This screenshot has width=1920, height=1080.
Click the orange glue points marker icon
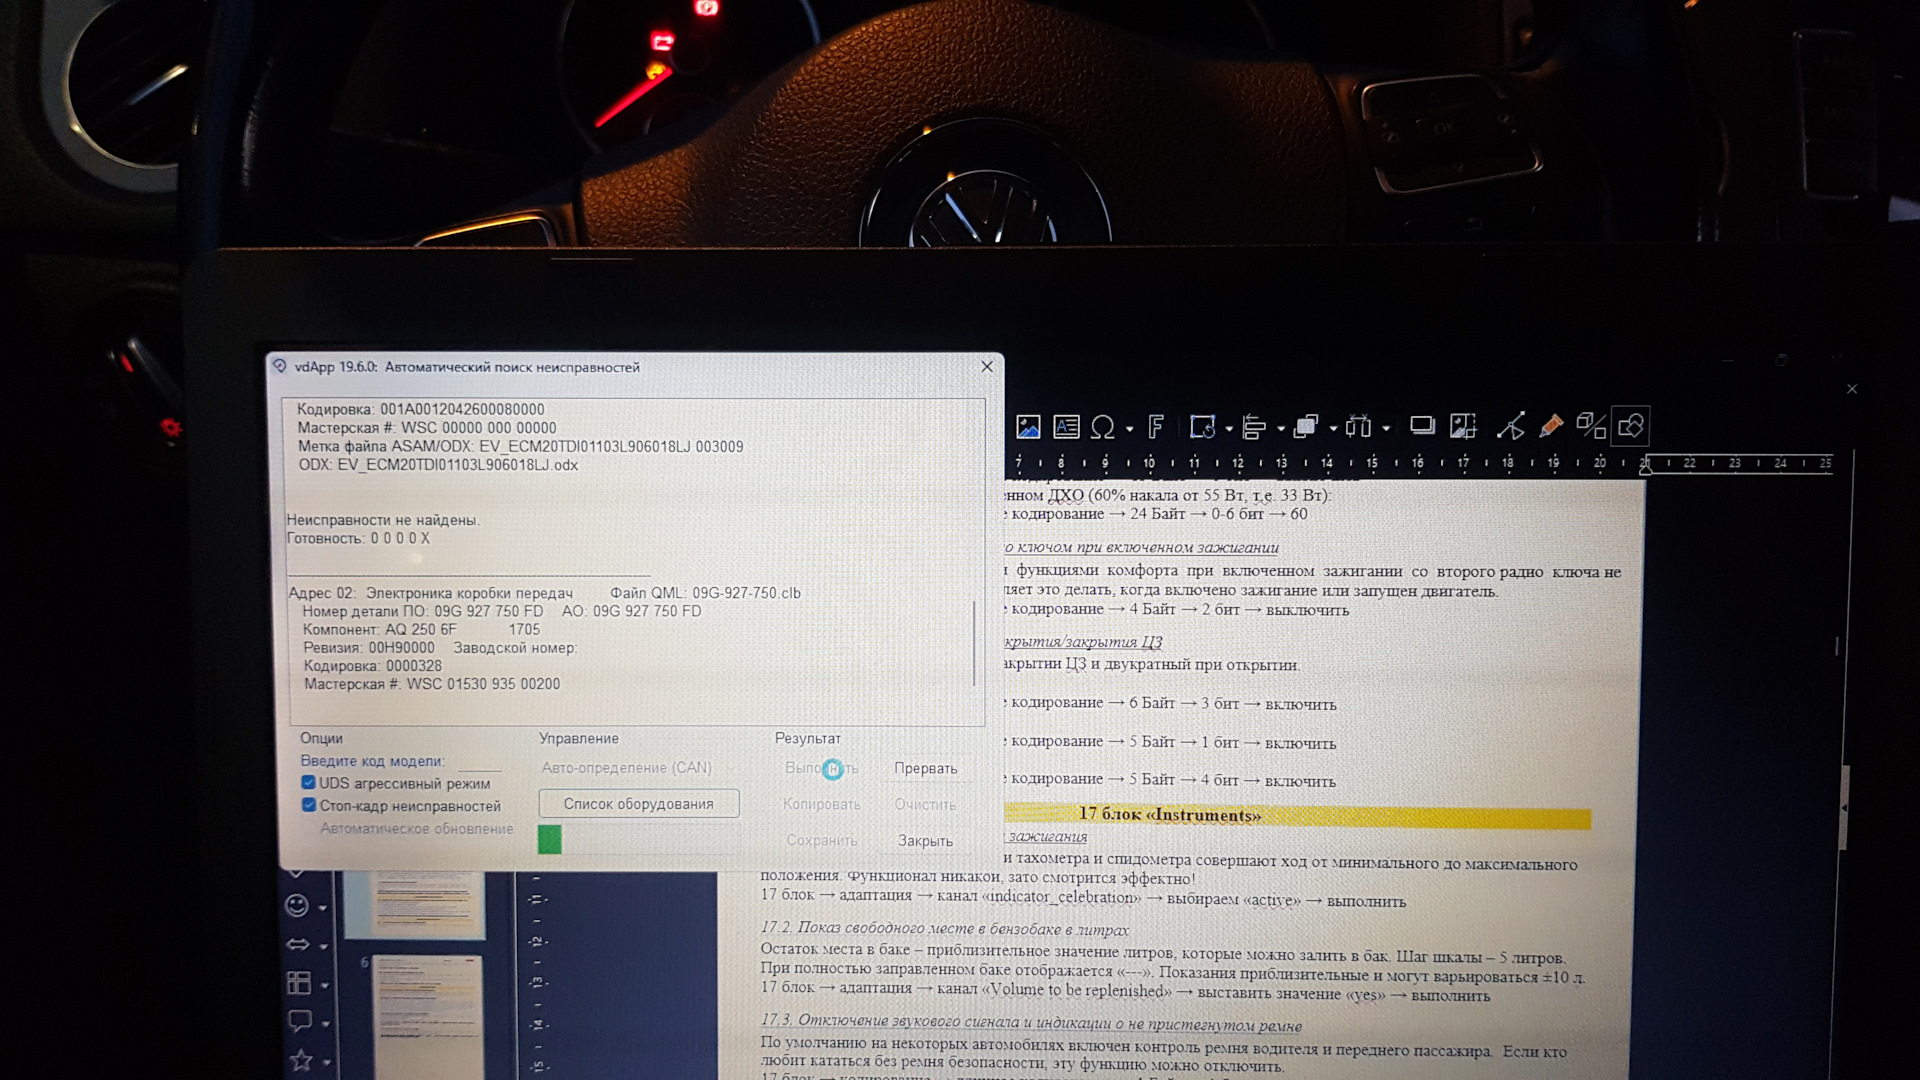pos(1551,427)
